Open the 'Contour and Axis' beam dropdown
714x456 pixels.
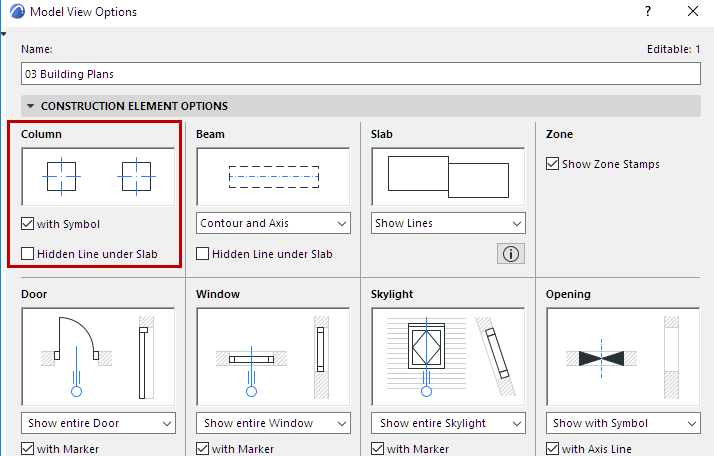pos(273,224)
